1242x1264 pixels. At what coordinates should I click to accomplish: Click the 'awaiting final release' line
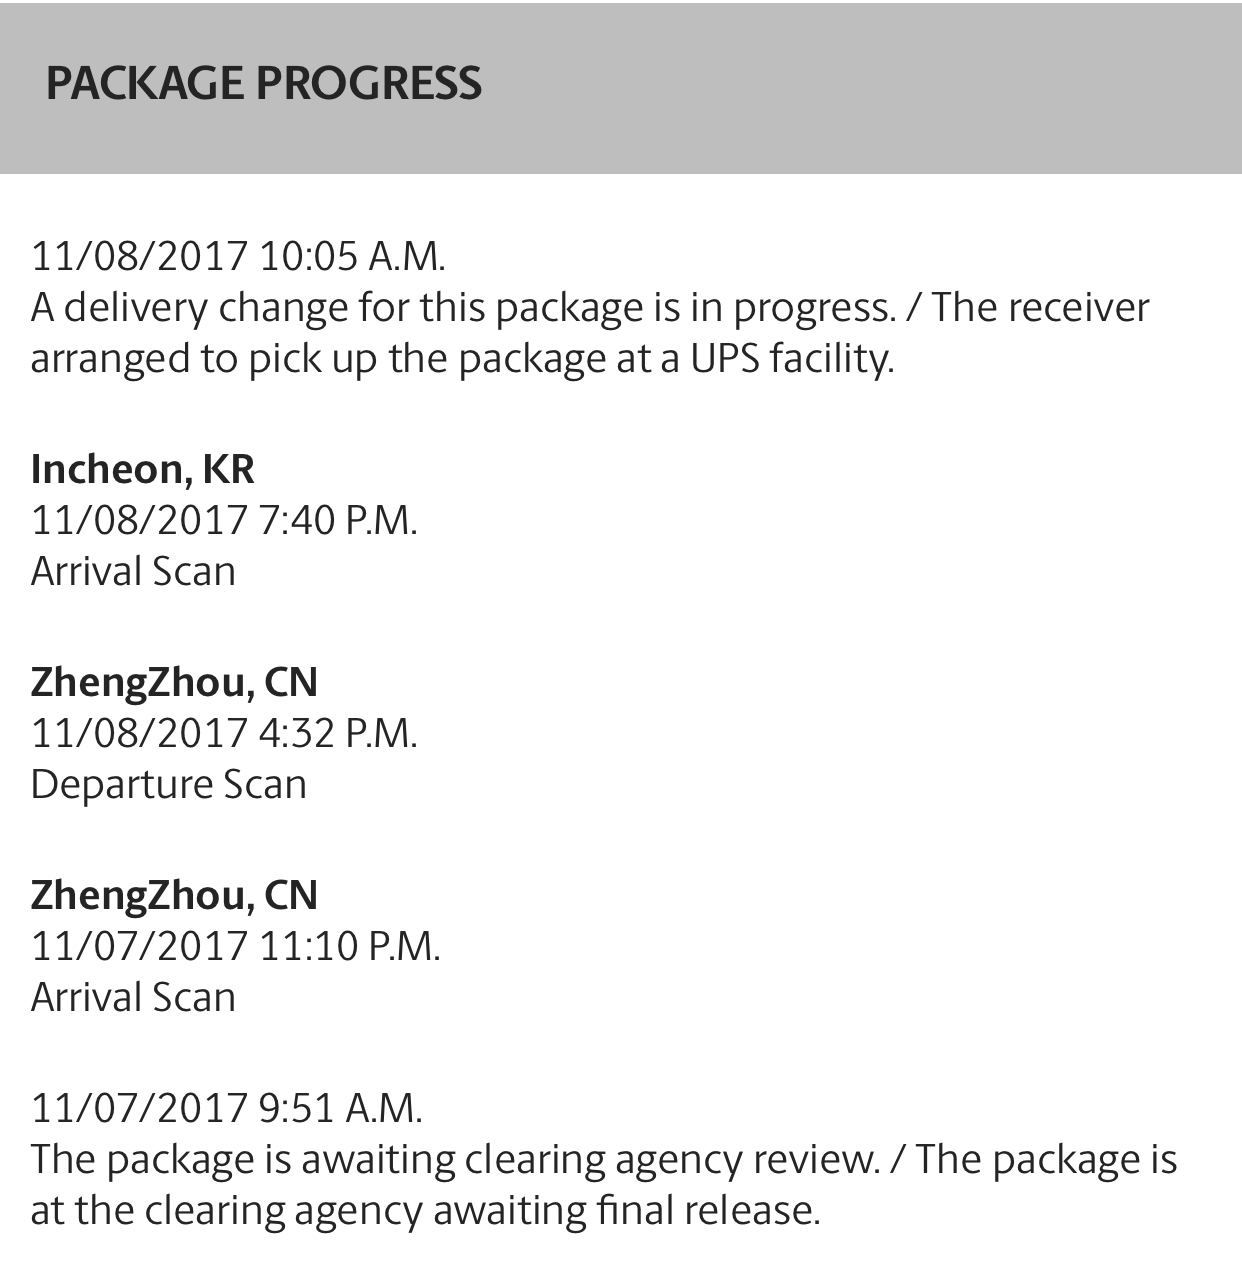pos(425,1210)
